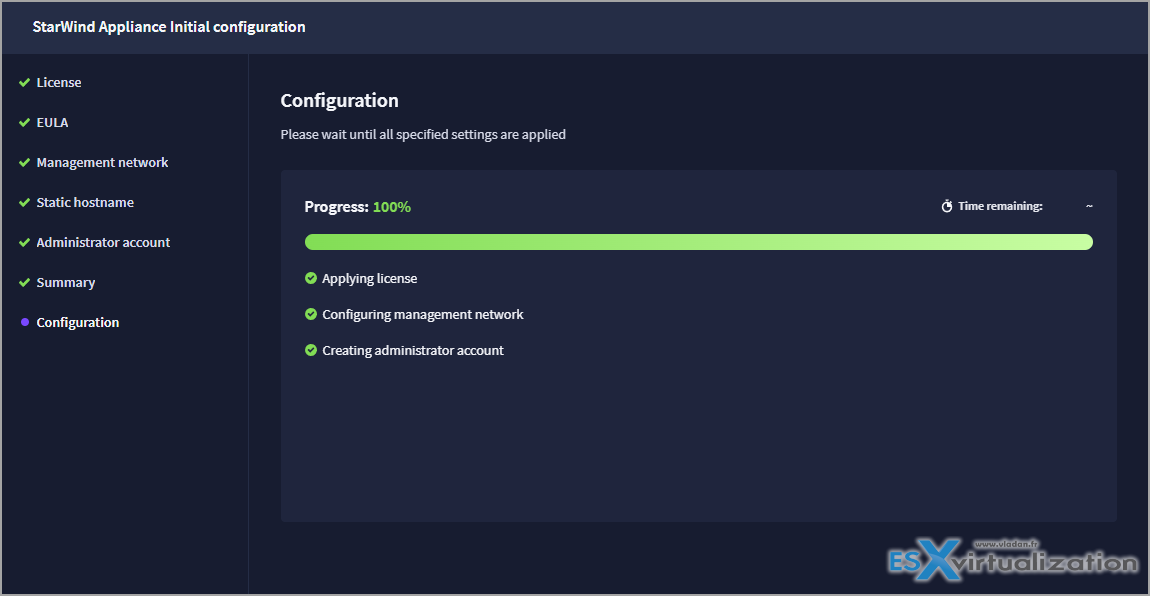Open the Administrator account step

pyautogui.click(x=103, y=243)
